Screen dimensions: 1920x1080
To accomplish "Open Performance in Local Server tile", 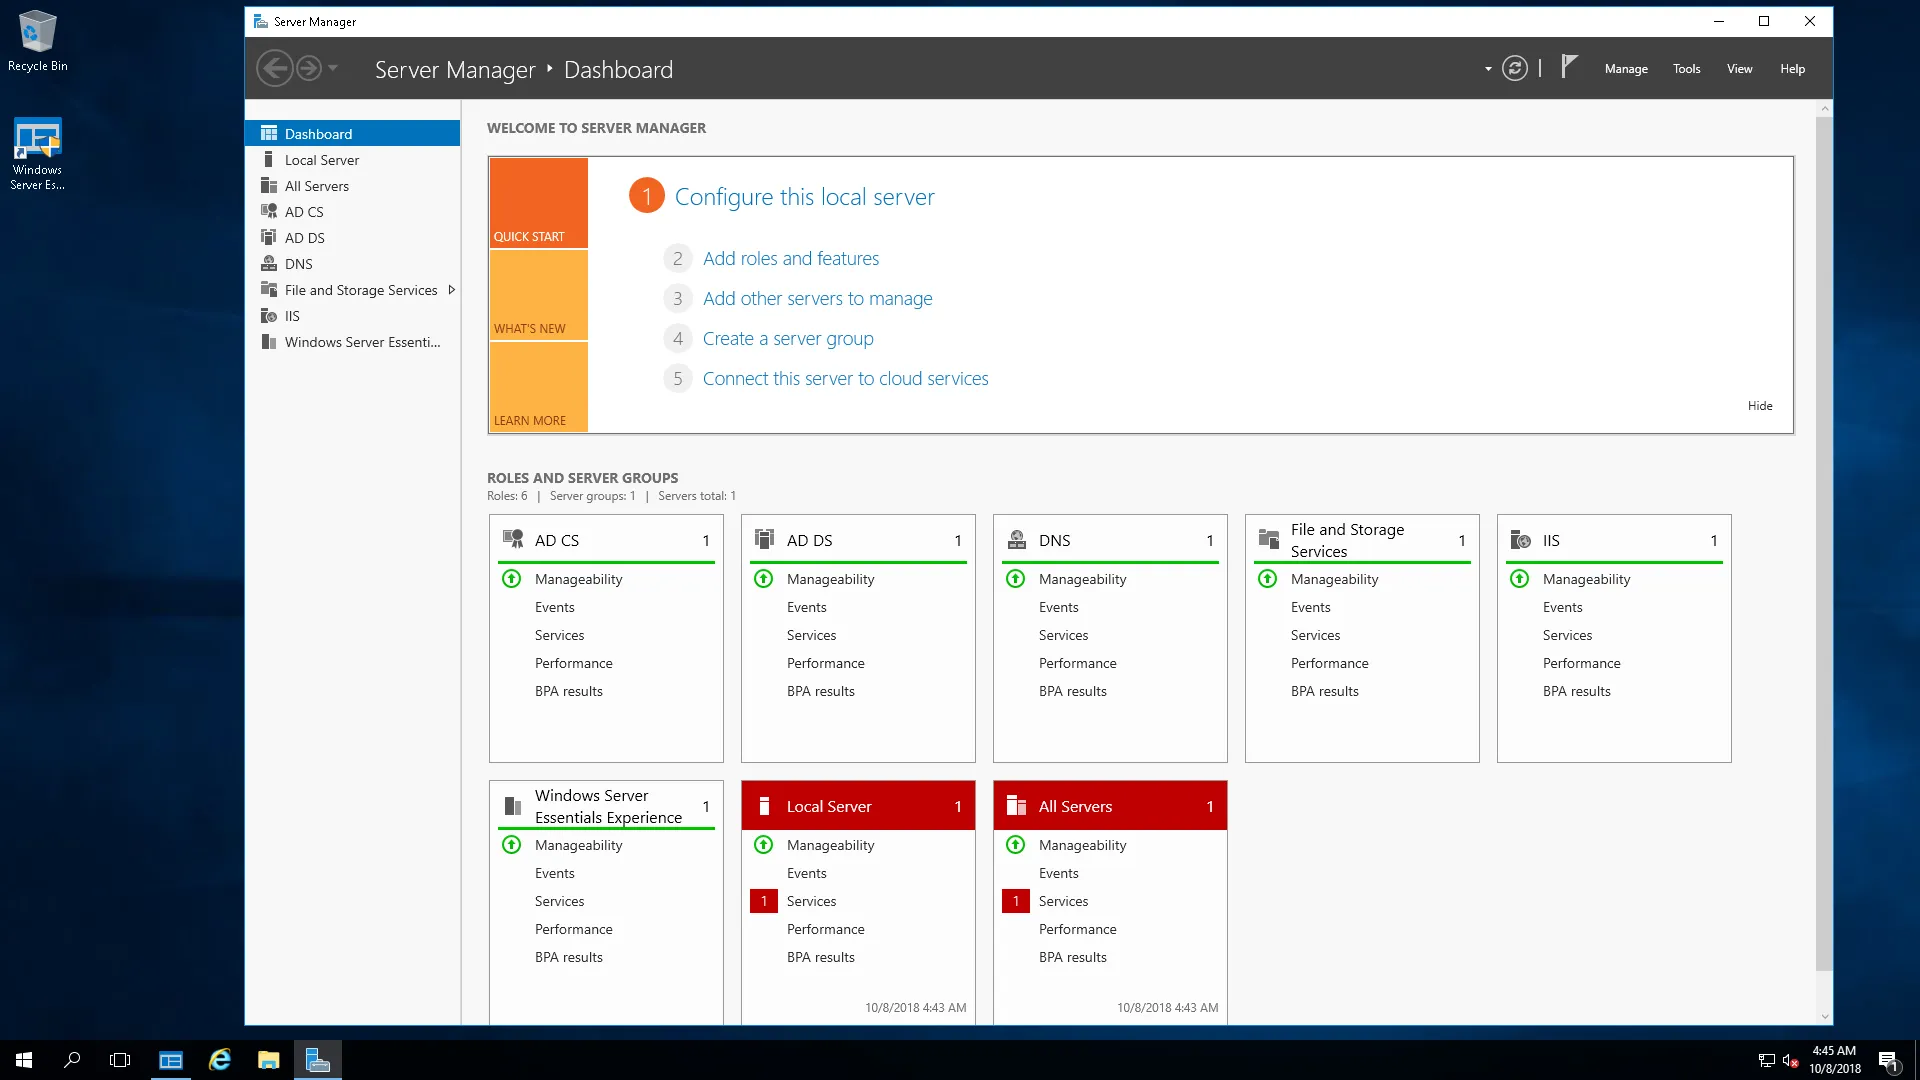I will [825, 929].
